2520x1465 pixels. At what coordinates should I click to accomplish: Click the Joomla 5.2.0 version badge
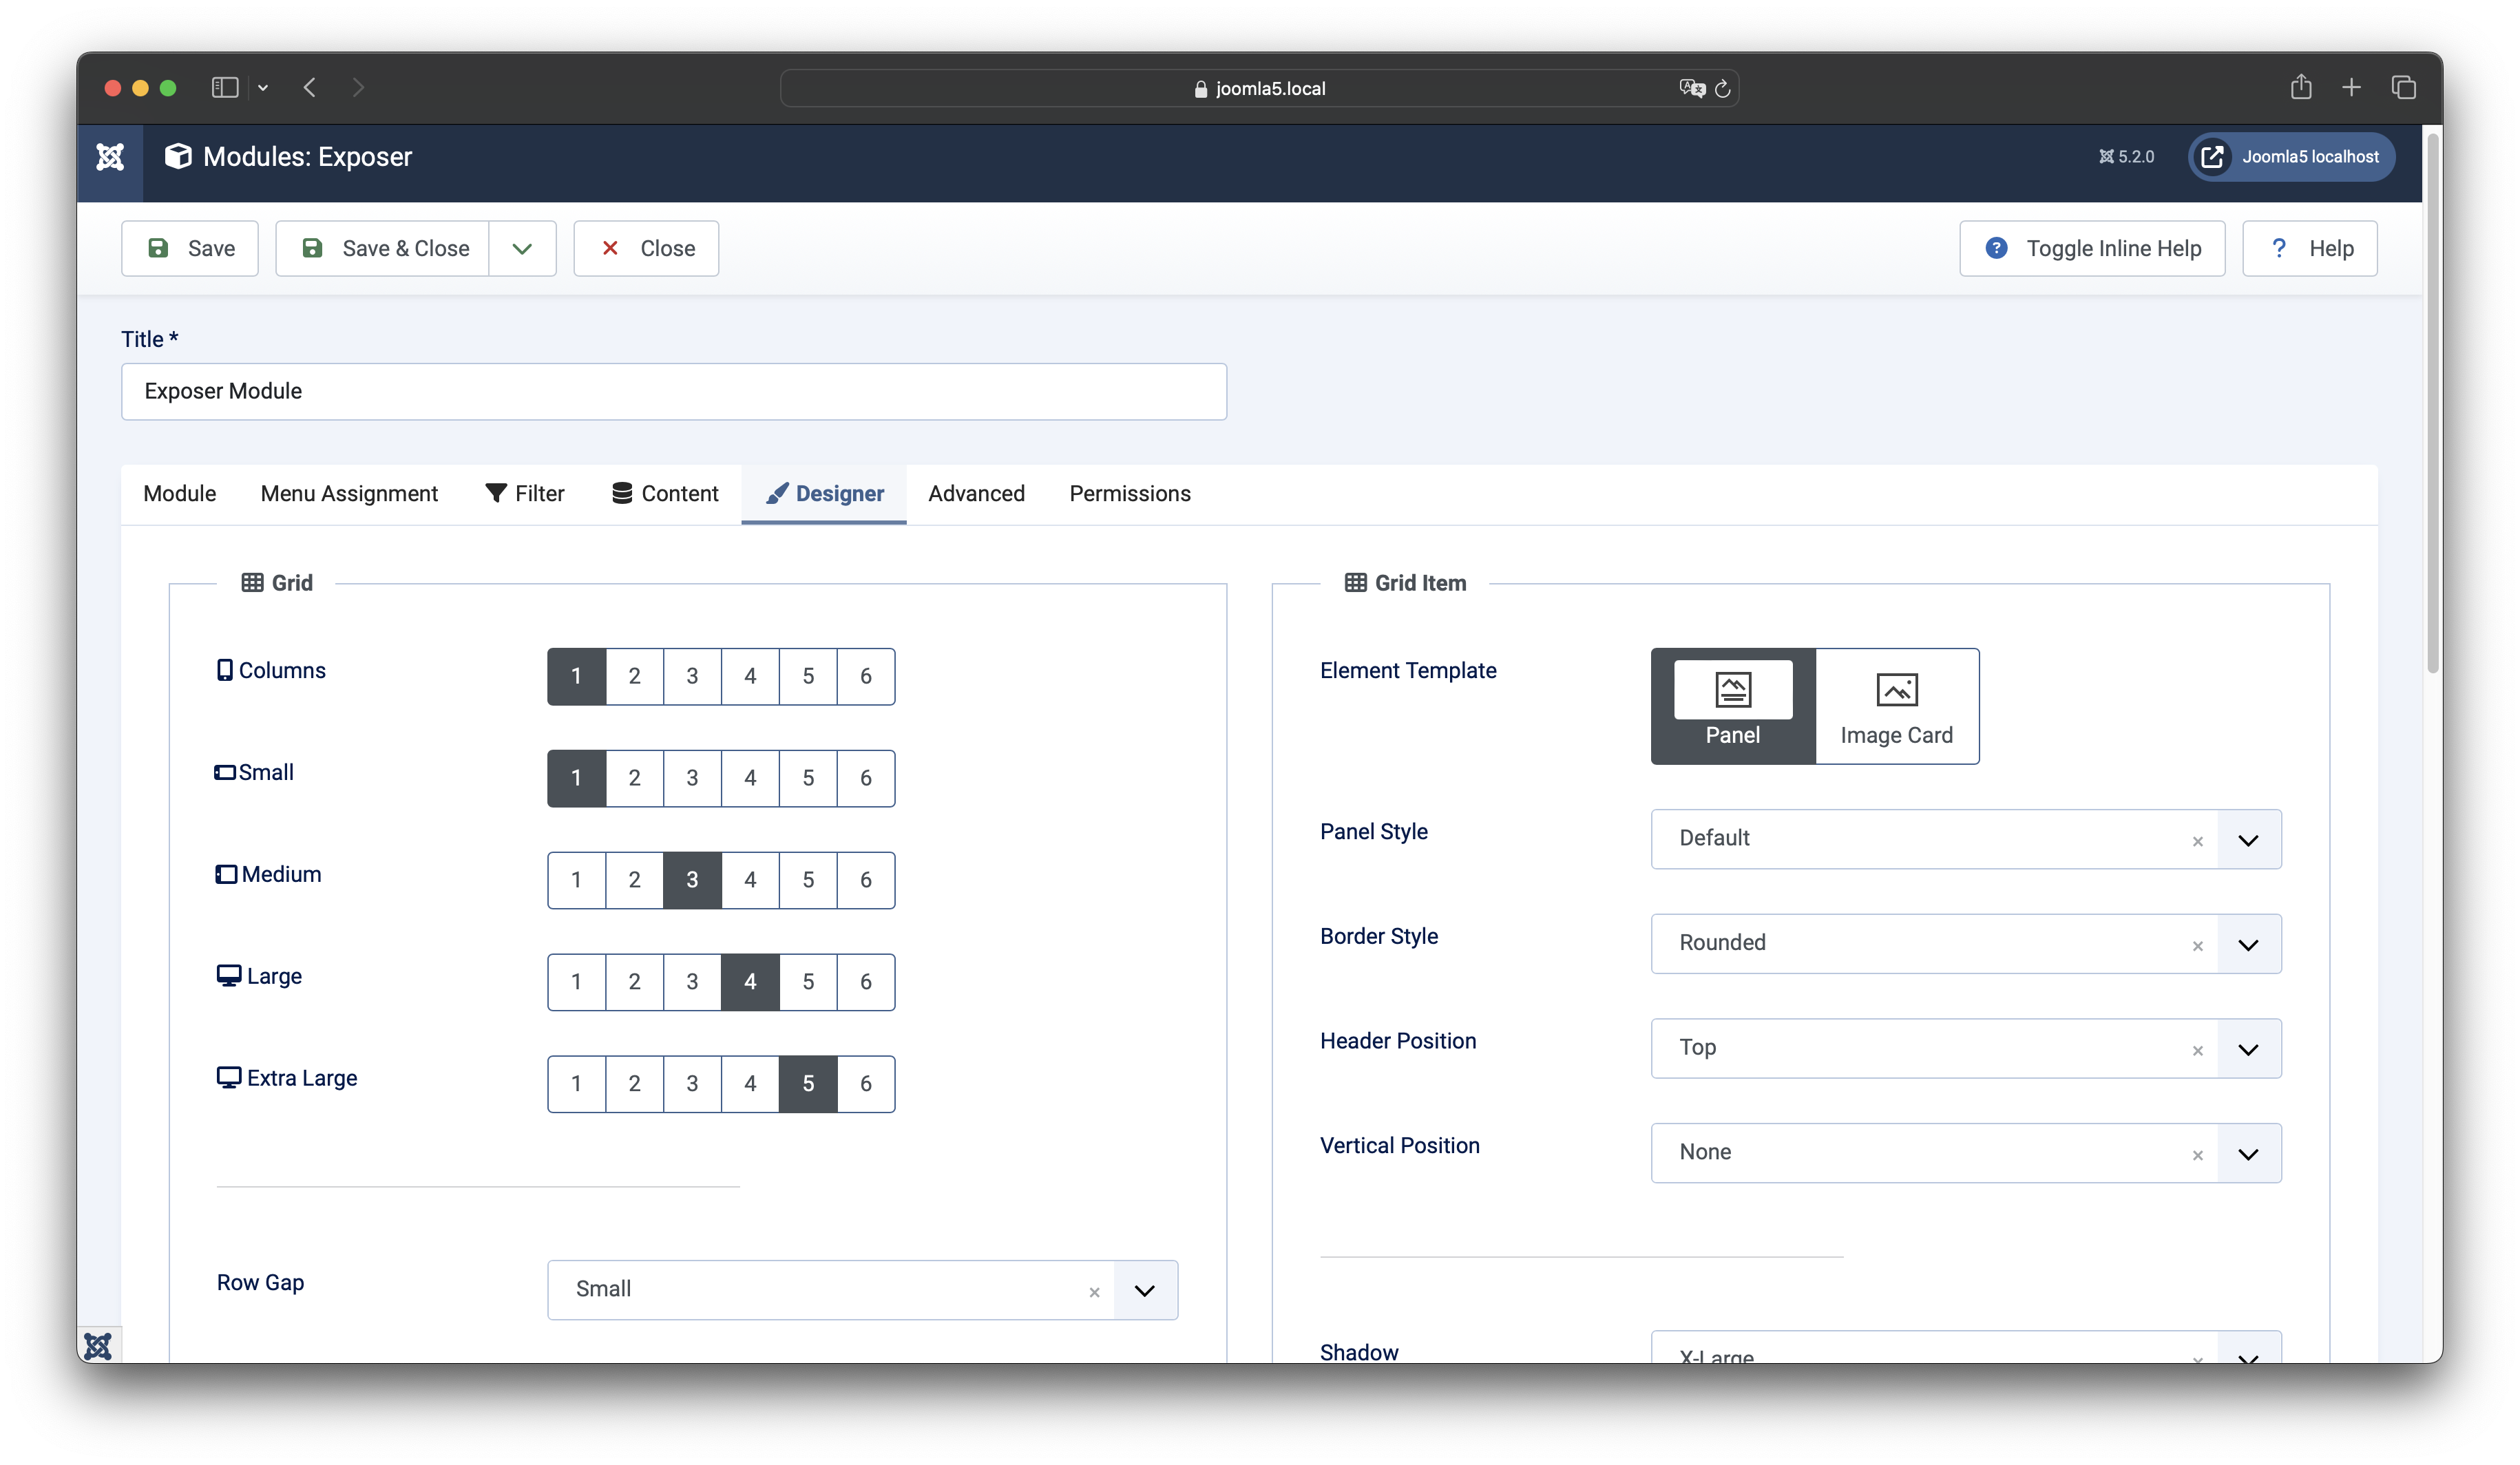(x=2126, y=157)
